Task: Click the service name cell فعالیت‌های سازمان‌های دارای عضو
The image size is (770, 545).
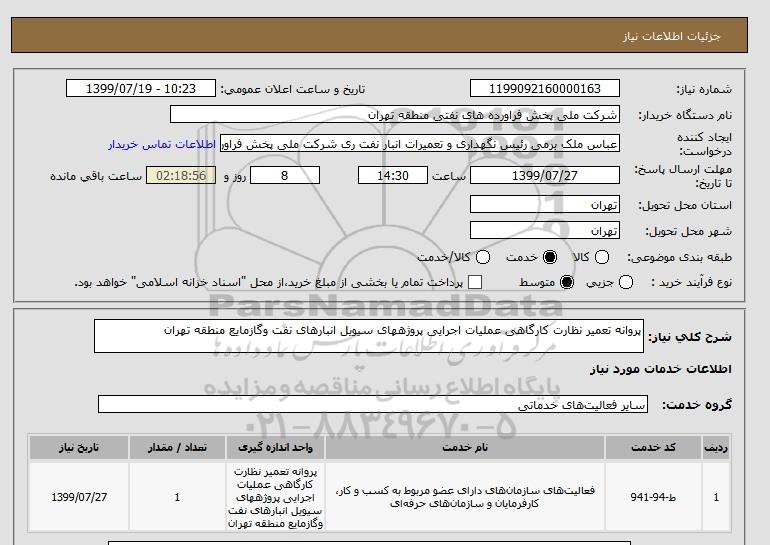Action: pyautogui.click(x=465, y=497)
